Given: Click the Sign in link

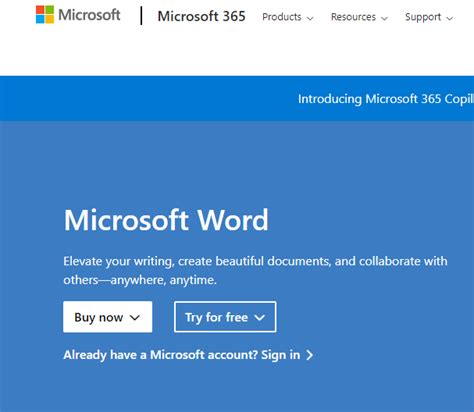Looking at the screenshot, I should click(x=188, y=355).
